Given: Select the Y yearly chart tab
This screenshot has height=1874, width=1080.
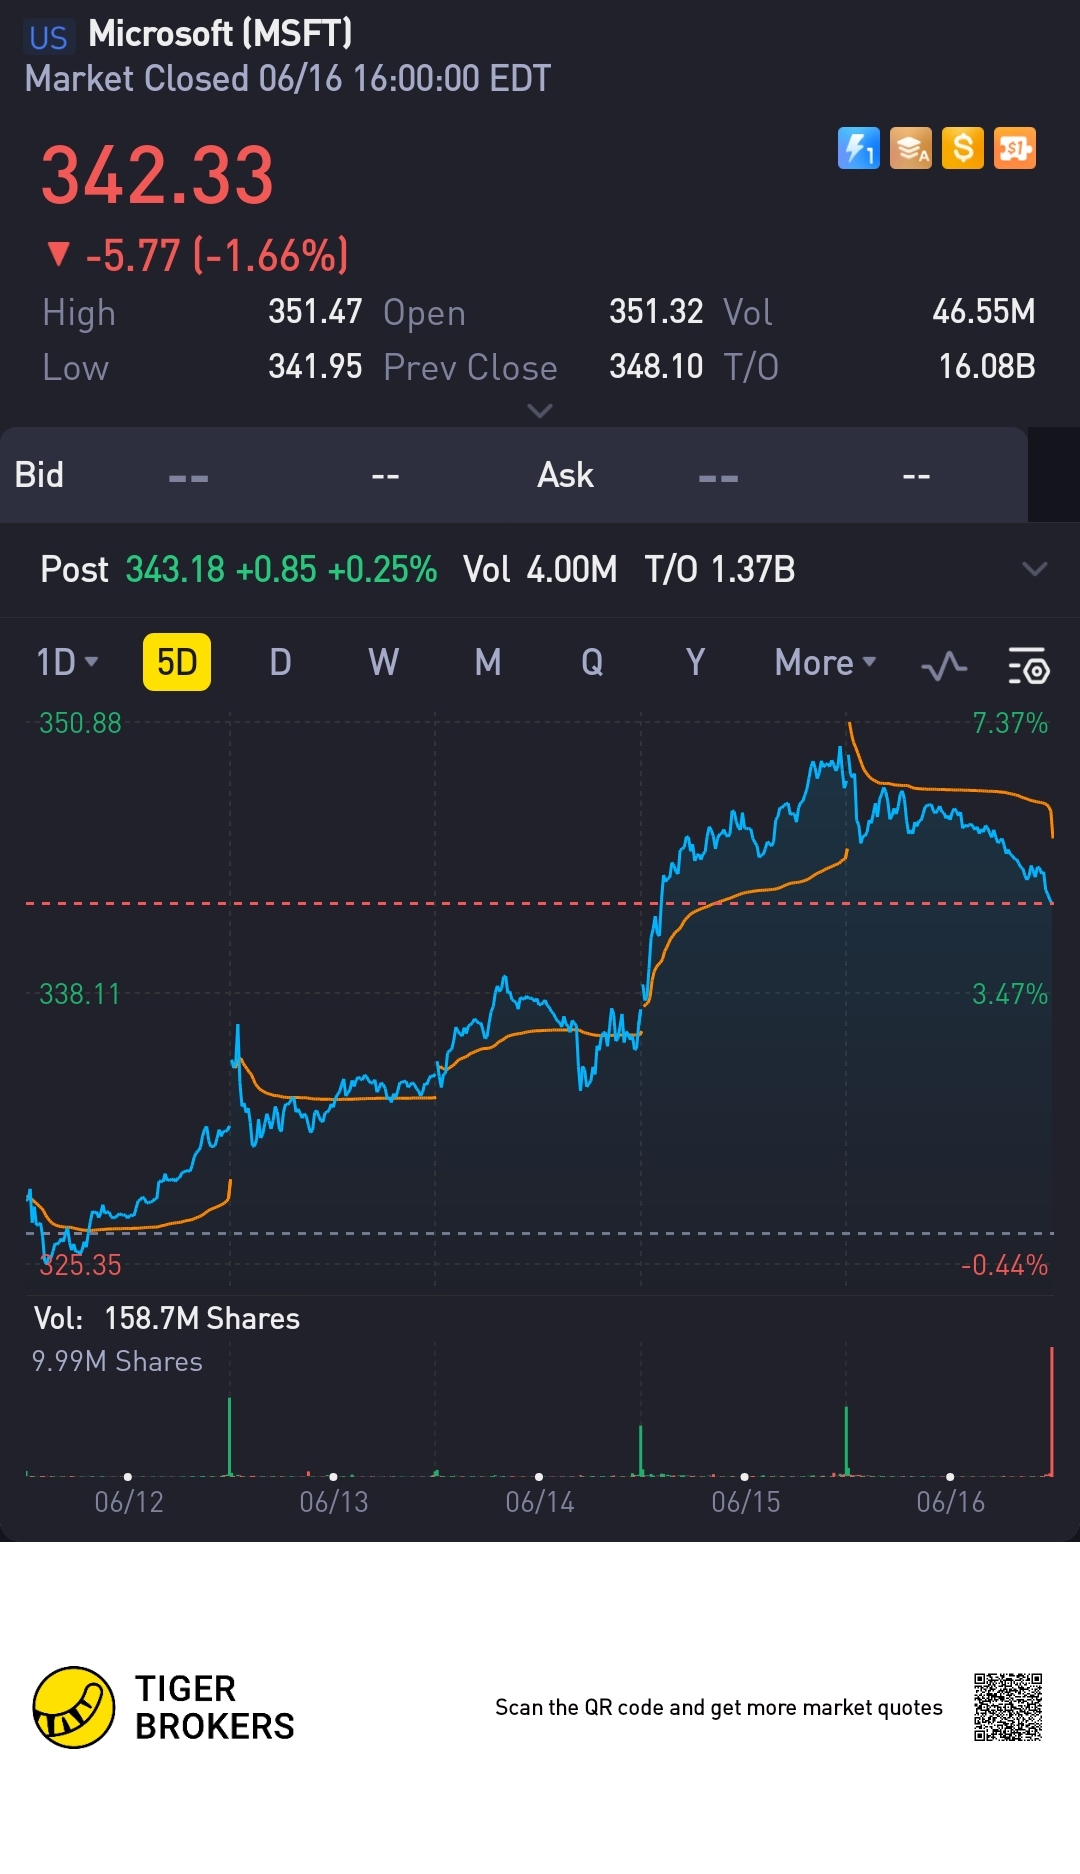Looking at the screenshot, I should pos(695,662).
